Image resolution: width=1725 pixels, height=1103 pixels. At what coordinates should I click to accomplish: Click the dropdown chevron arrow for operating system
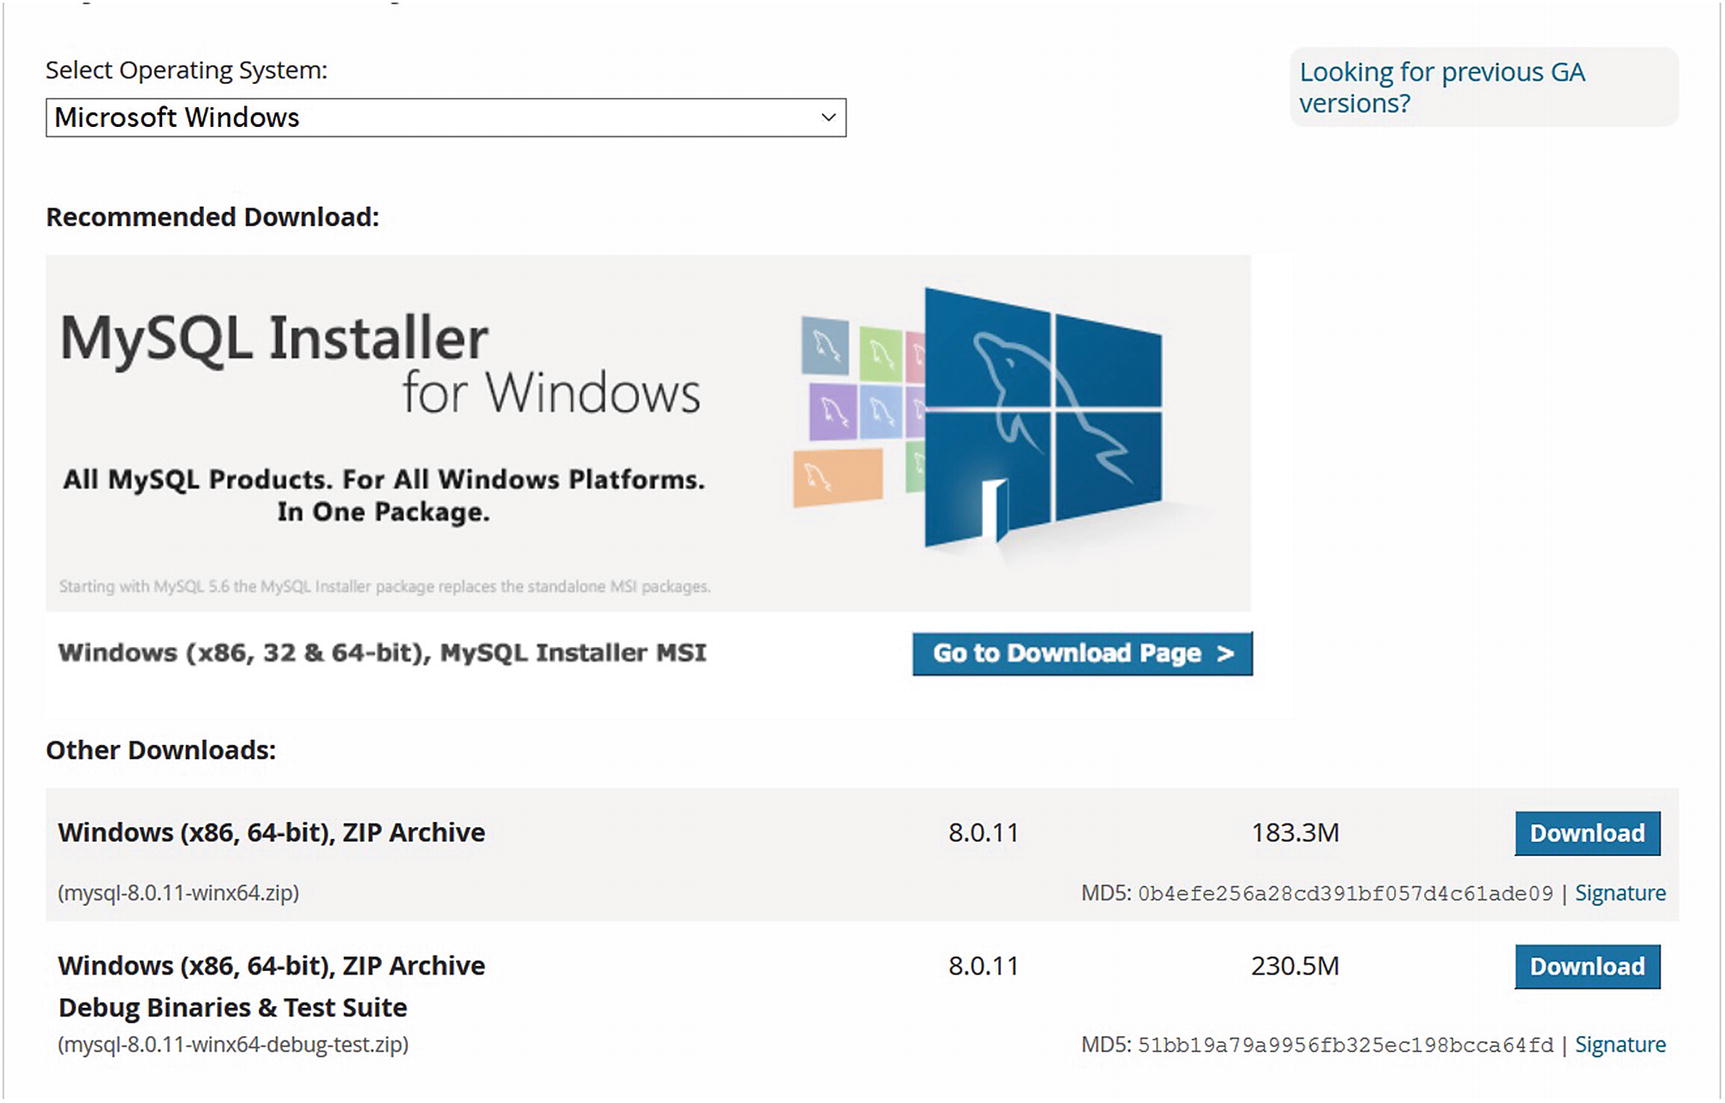coord(828,118)
